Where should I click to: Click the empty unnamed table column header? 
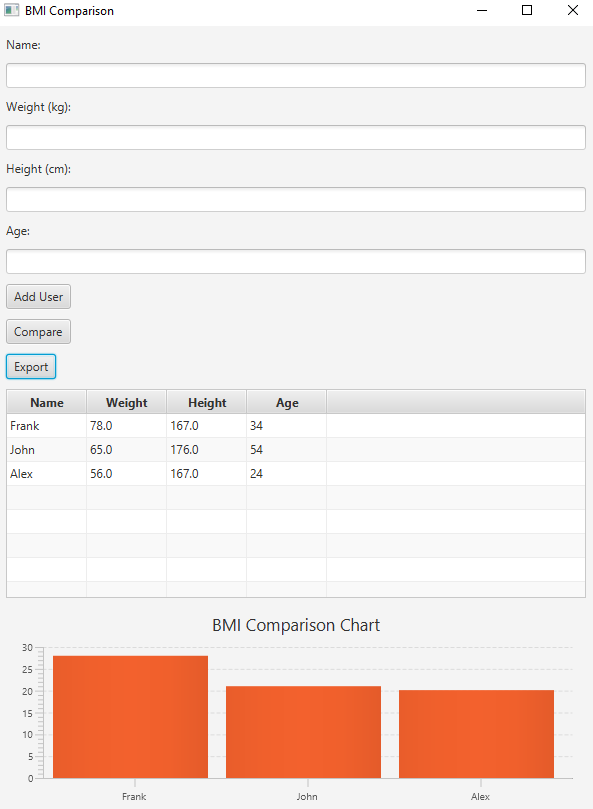pyautogui.click(x=455, y=401)
